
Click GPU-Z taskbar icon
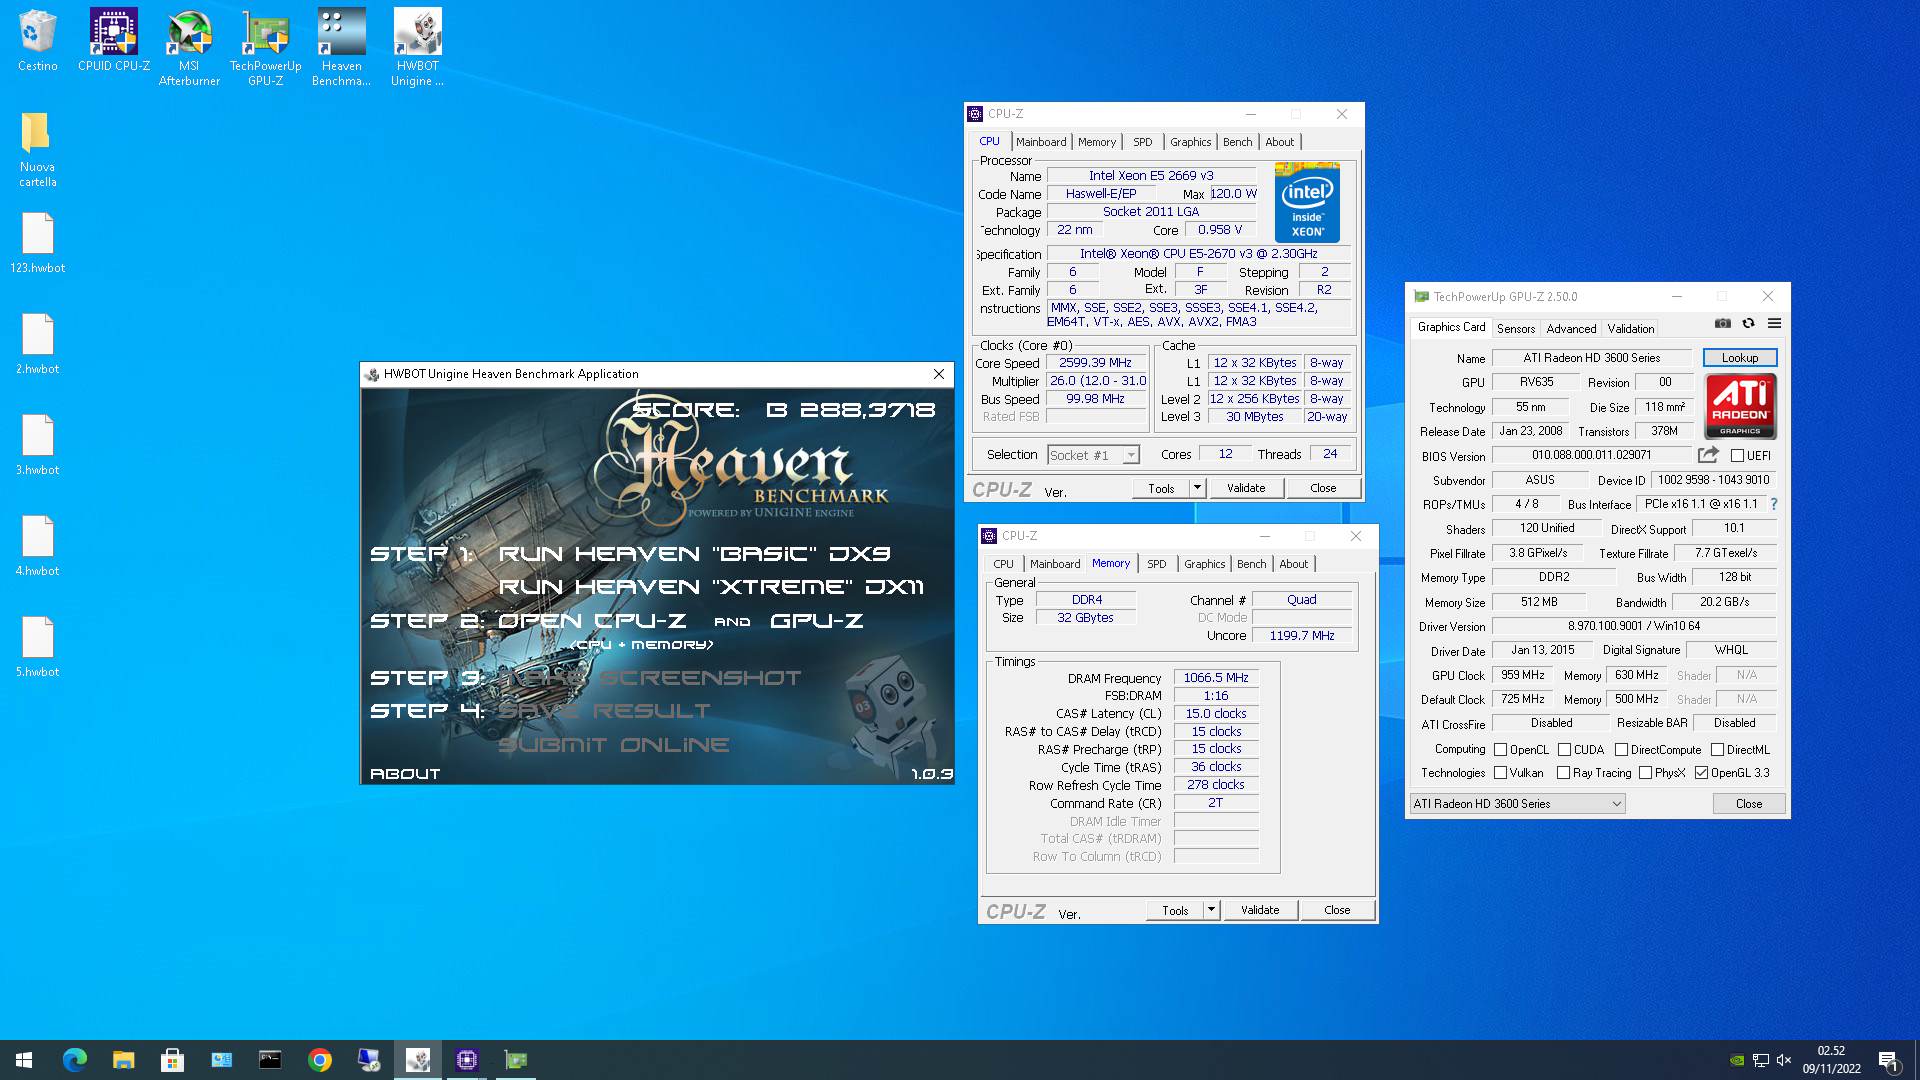[x=516, y=1060]
